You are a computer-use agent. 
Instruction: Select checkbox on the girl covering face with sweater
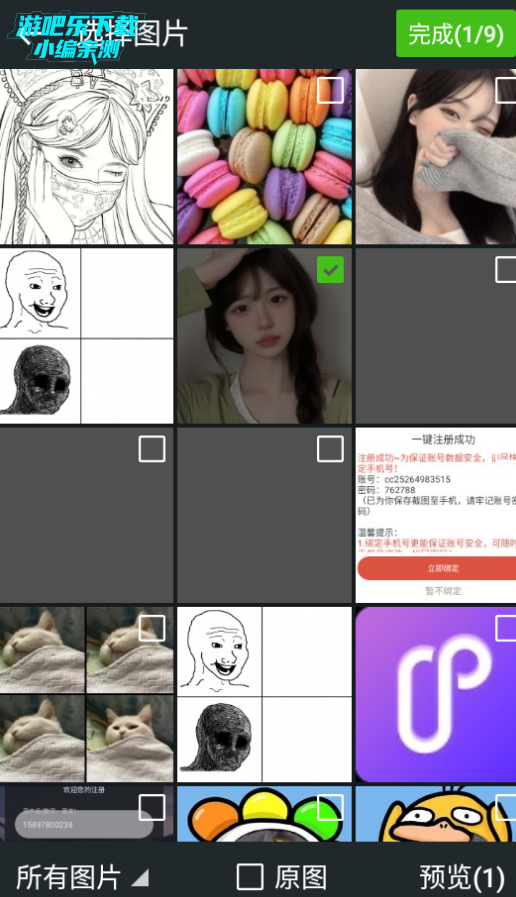(507, 90)
